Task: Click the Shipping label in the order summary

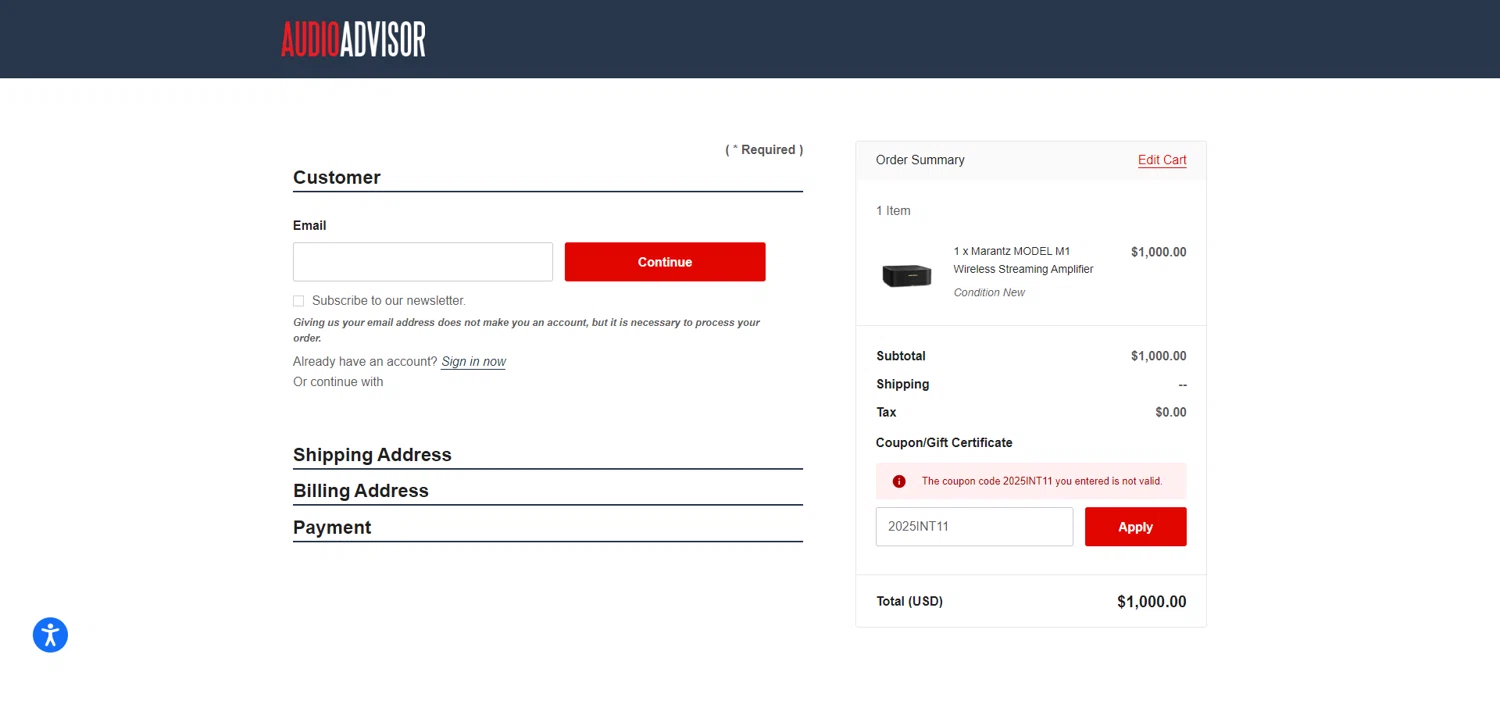Action: 903,384
